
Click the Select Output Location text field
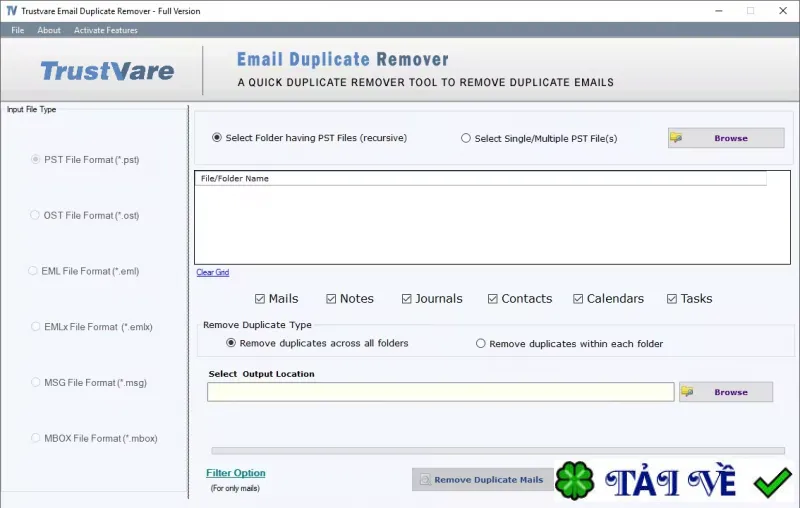pos(440,392)
